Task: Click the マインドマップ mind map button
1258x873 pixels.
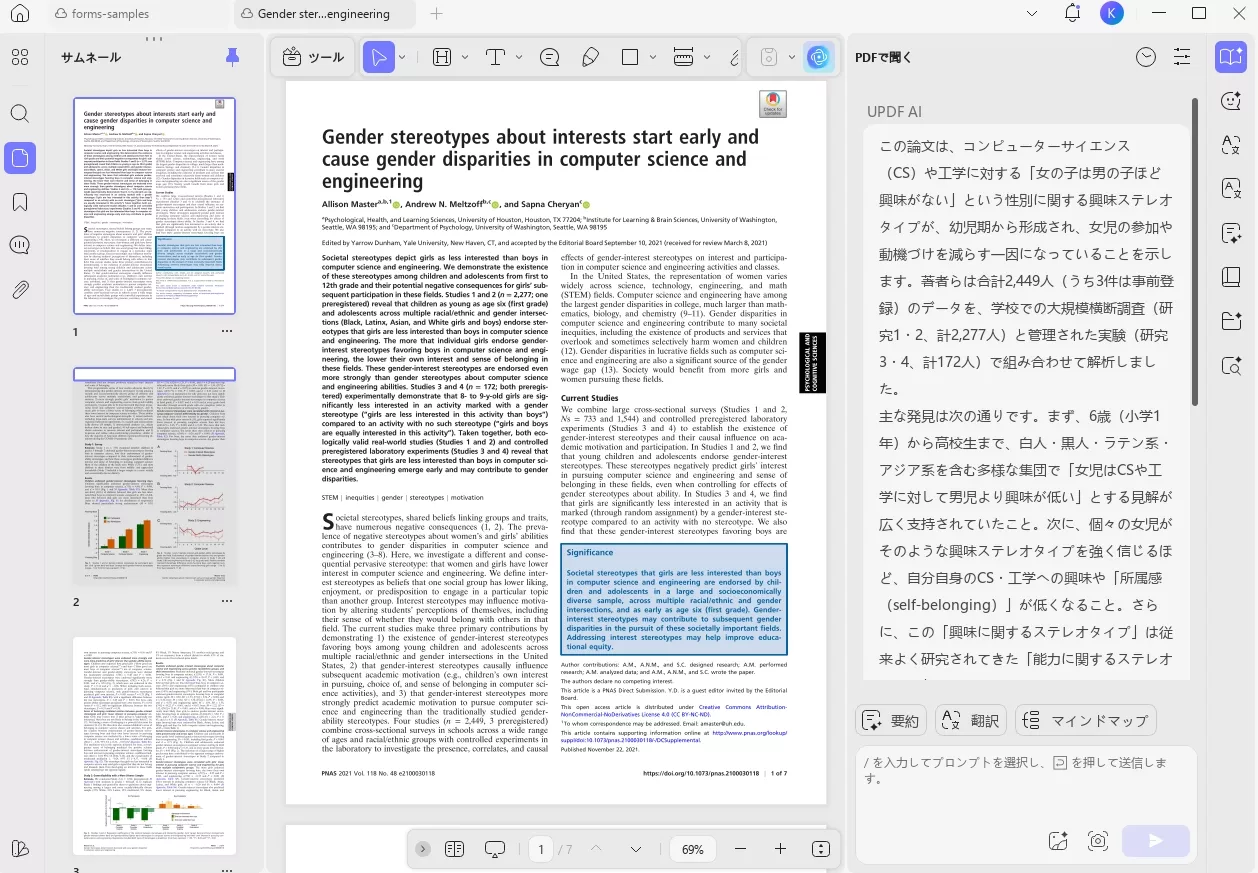Action: coord(1086,720)
